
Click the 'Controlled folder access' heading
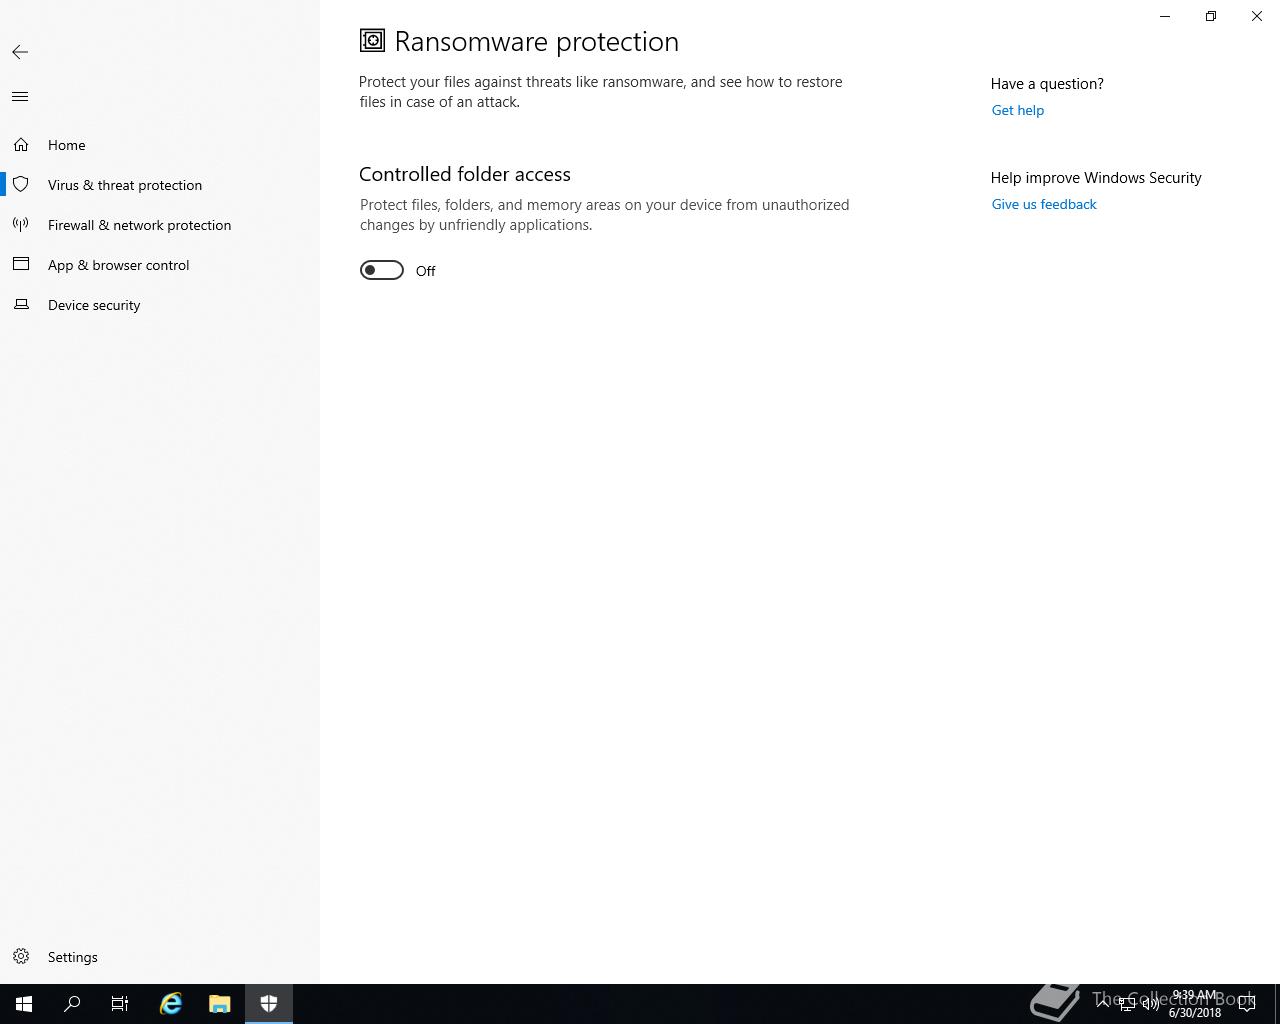[x=465, y=174]
